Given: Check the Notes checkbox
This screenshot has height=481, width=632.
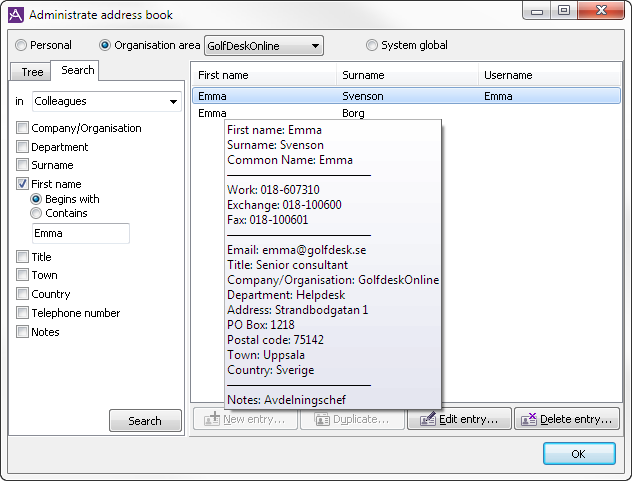Looking at the screenshot, I should (x=22, y=332).
